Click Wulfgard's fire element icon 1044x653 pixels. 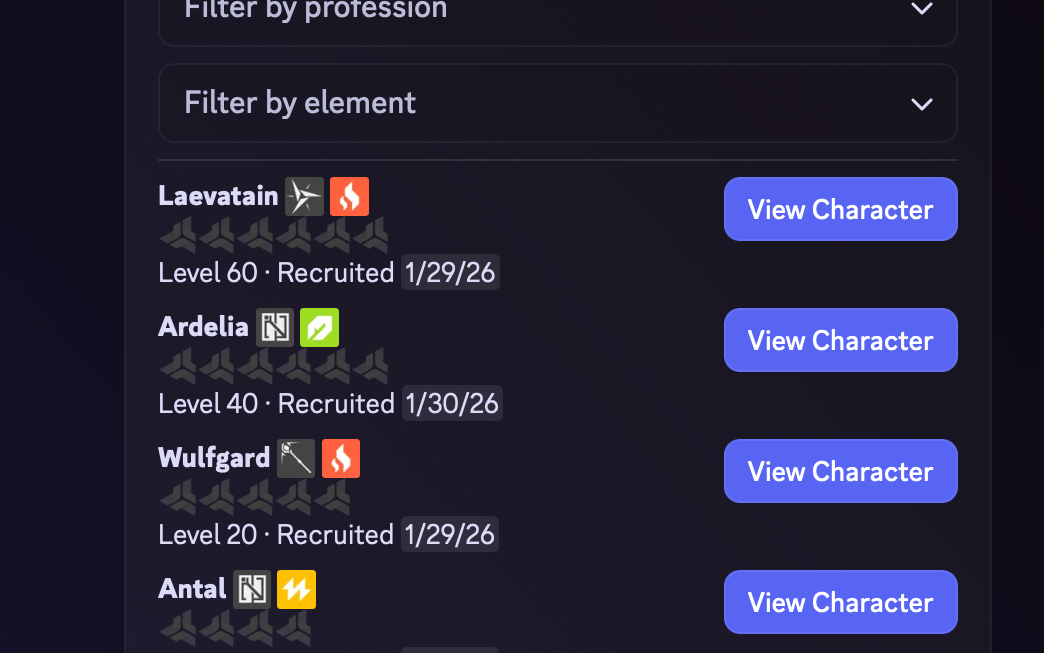tap(341, 459)
